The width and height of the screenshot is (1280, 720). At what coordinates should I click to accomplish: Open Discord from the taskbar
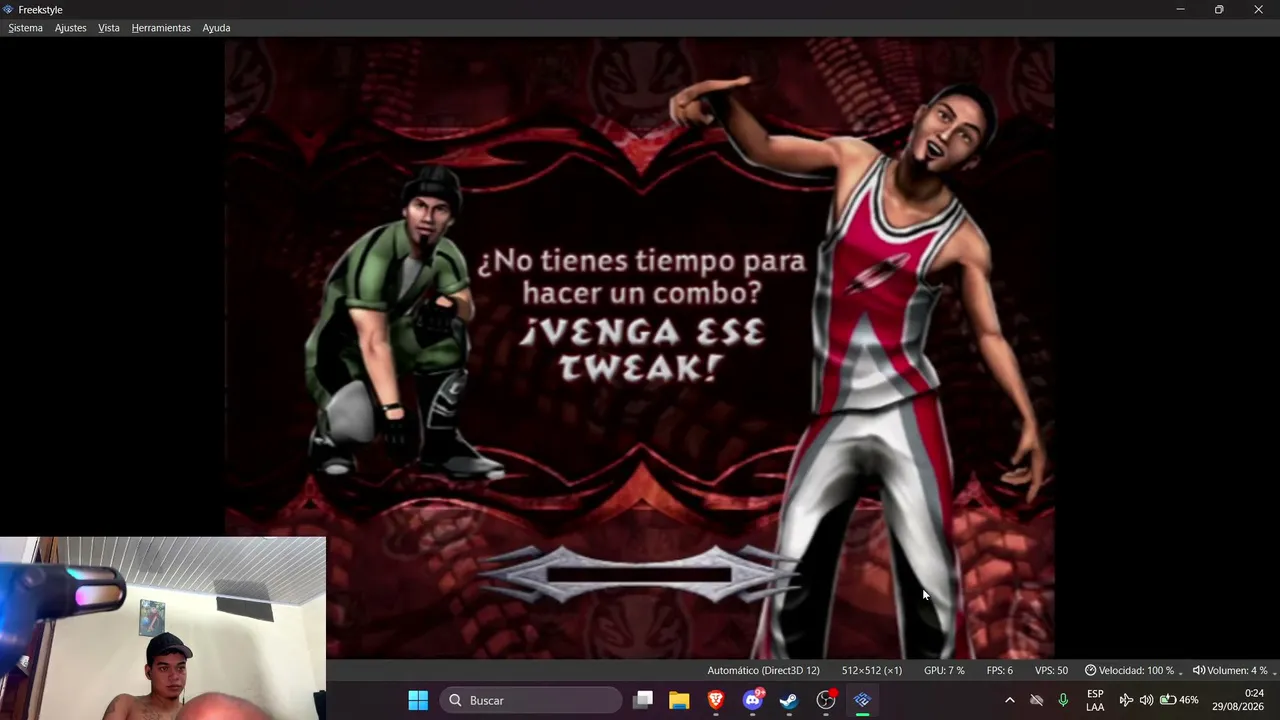[753, 700]
